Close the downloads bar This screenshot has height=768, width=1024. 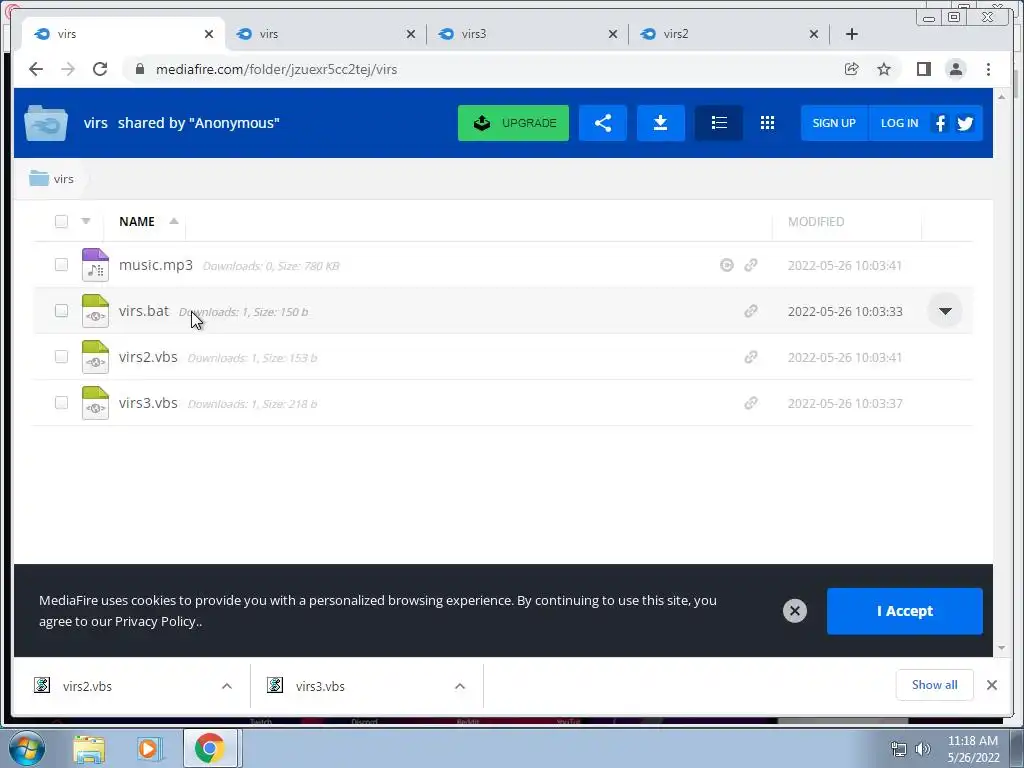click(x=991, y=685)
